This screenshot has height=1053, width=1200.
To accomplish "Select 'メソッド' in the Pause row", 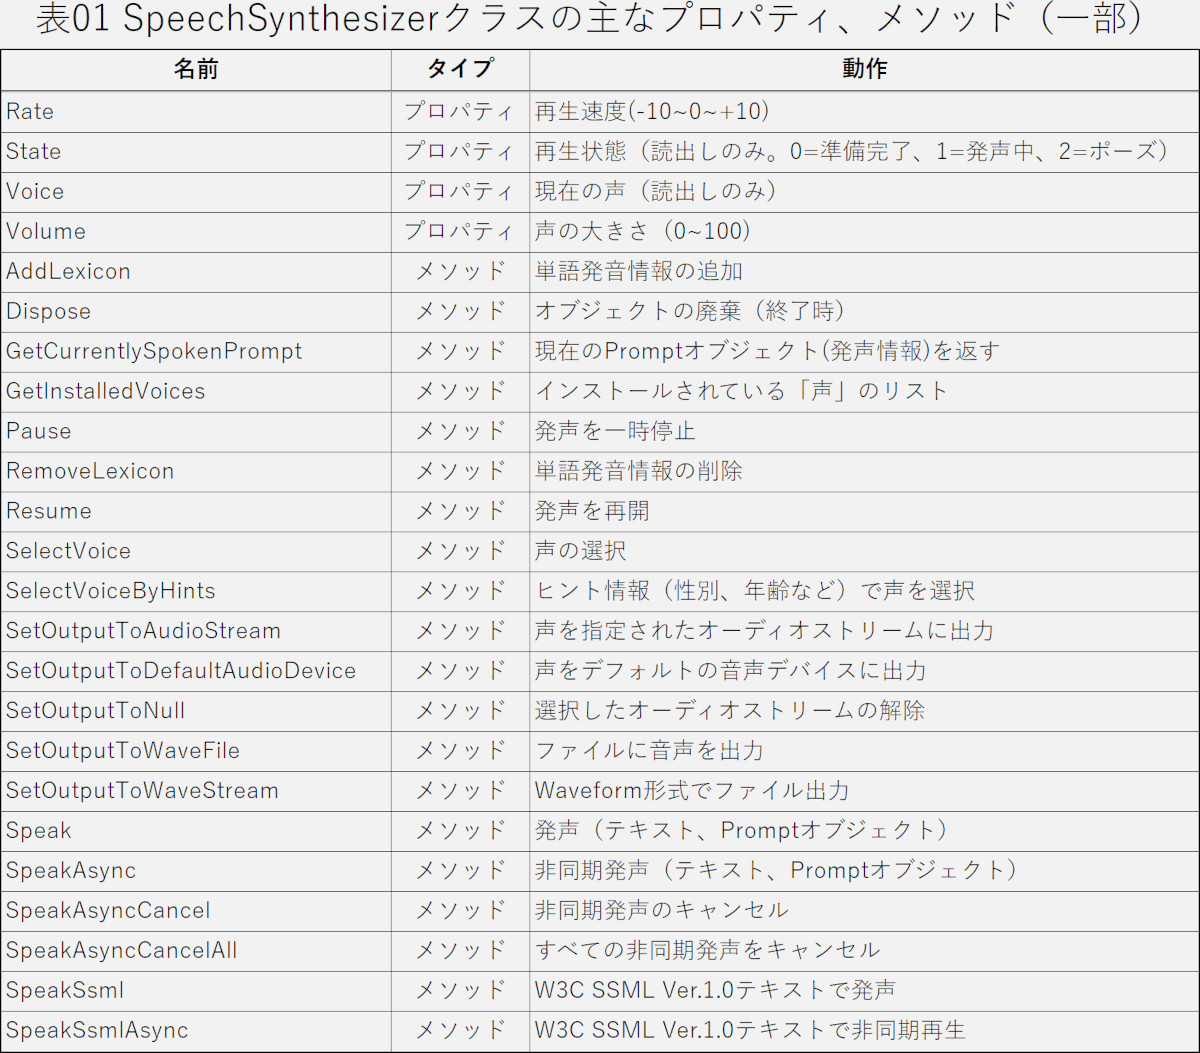I will [x=460, y=431].
